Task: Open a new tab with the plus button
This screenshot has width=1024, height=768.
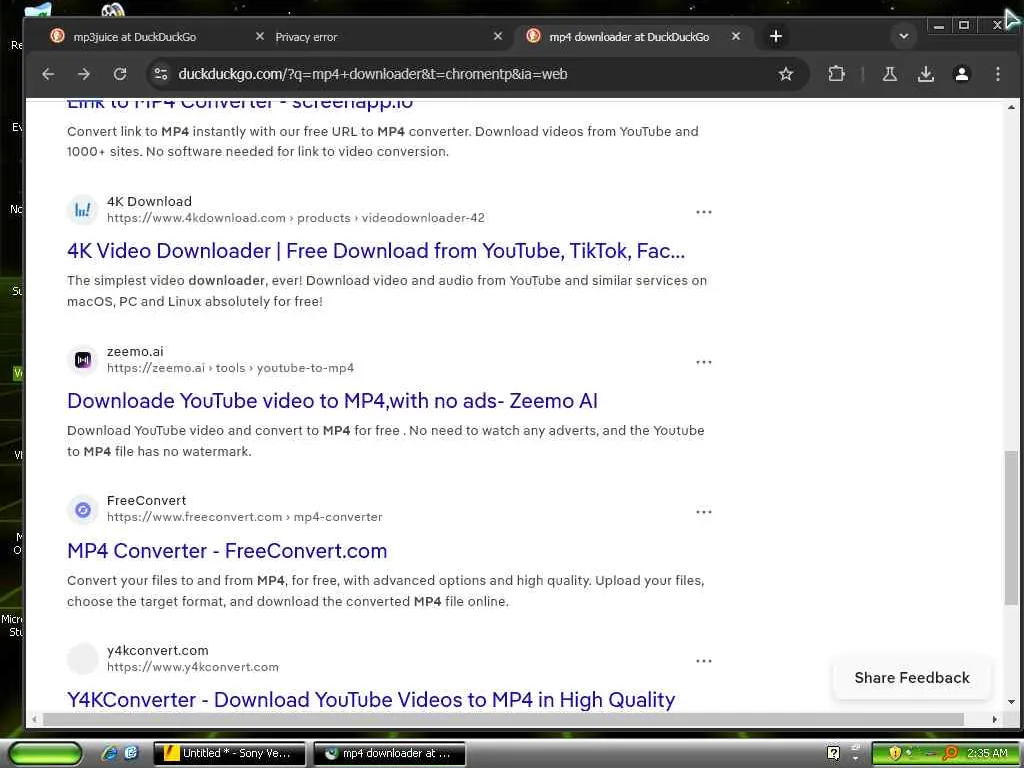Action: click(776, 37)
